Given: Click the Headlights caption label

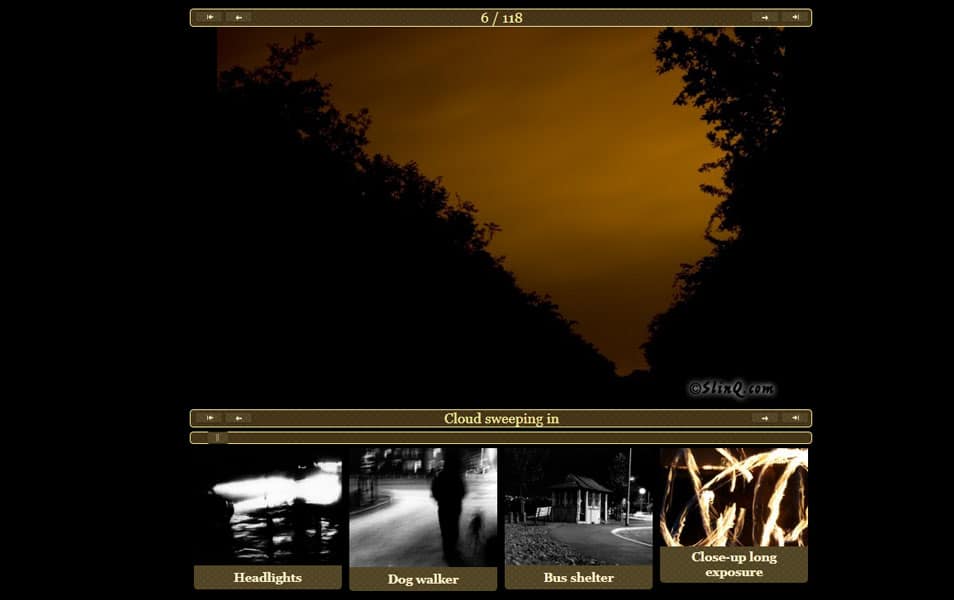Looking at the screenshot, I should tap(268, 577).
